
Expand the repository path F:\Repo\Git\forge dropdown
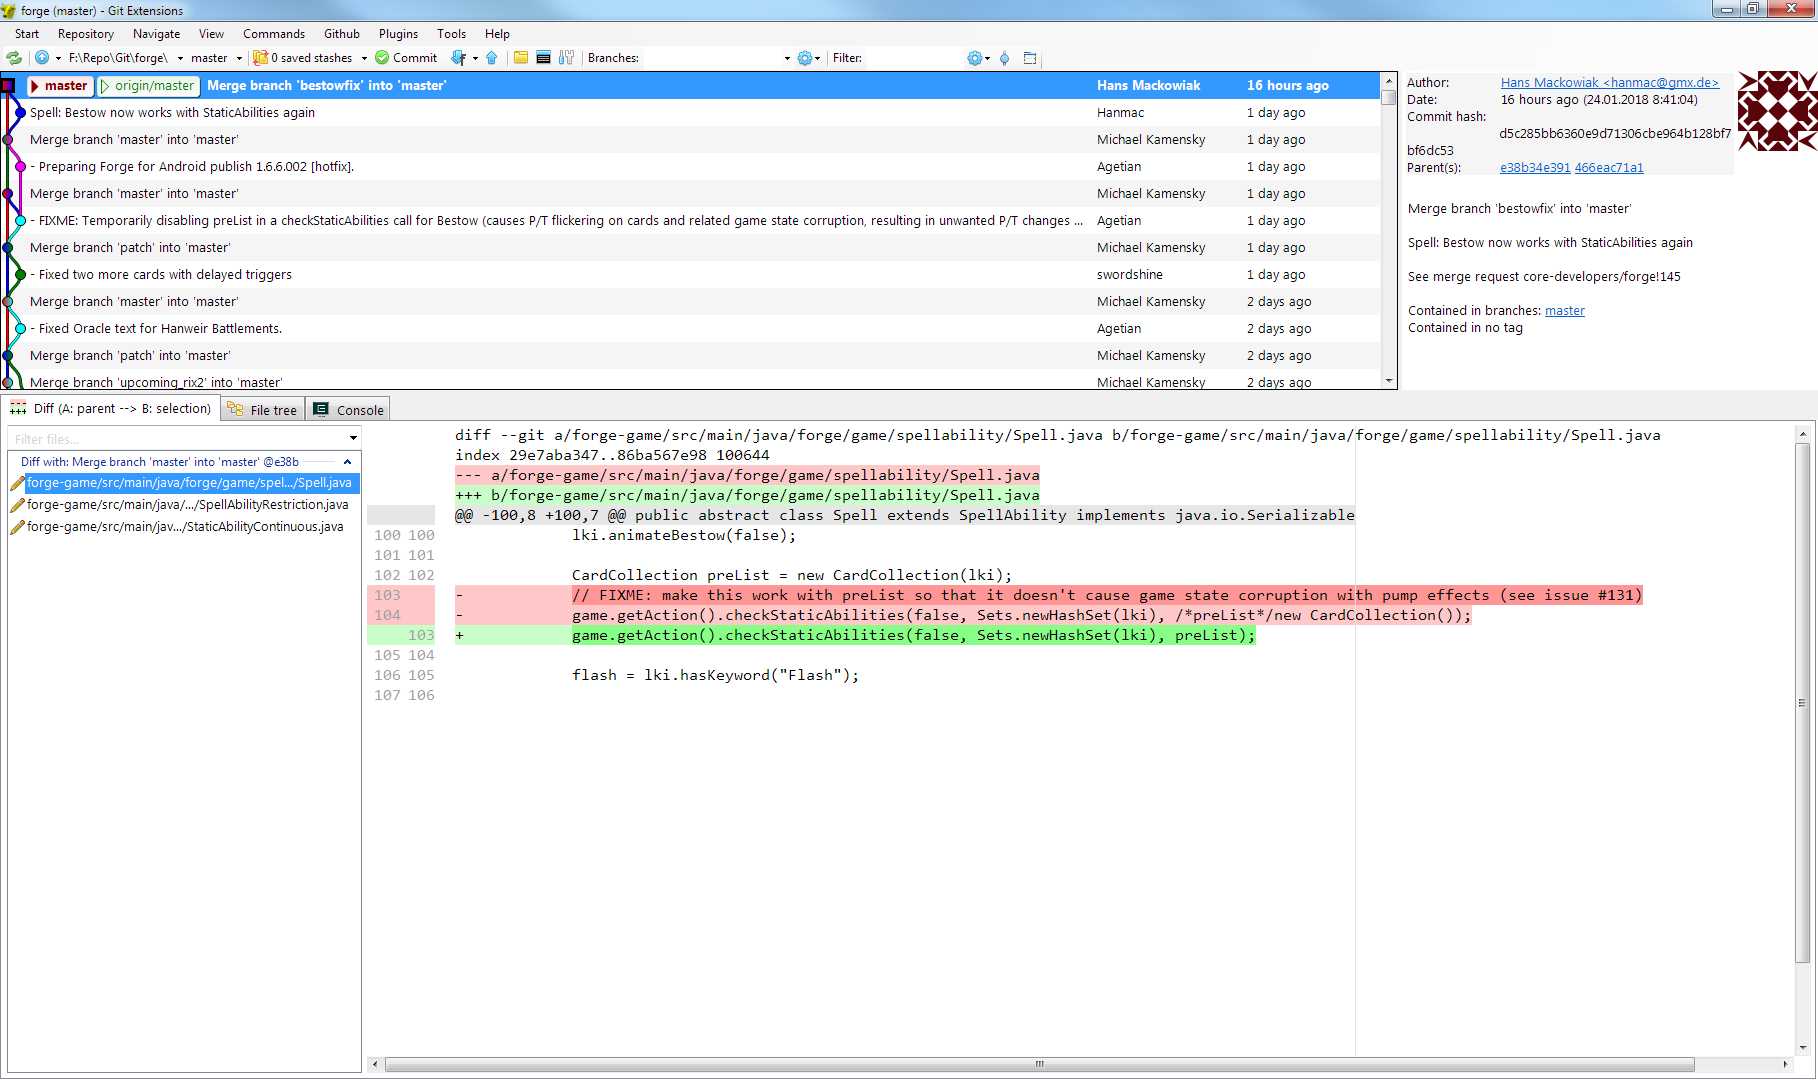180,59
